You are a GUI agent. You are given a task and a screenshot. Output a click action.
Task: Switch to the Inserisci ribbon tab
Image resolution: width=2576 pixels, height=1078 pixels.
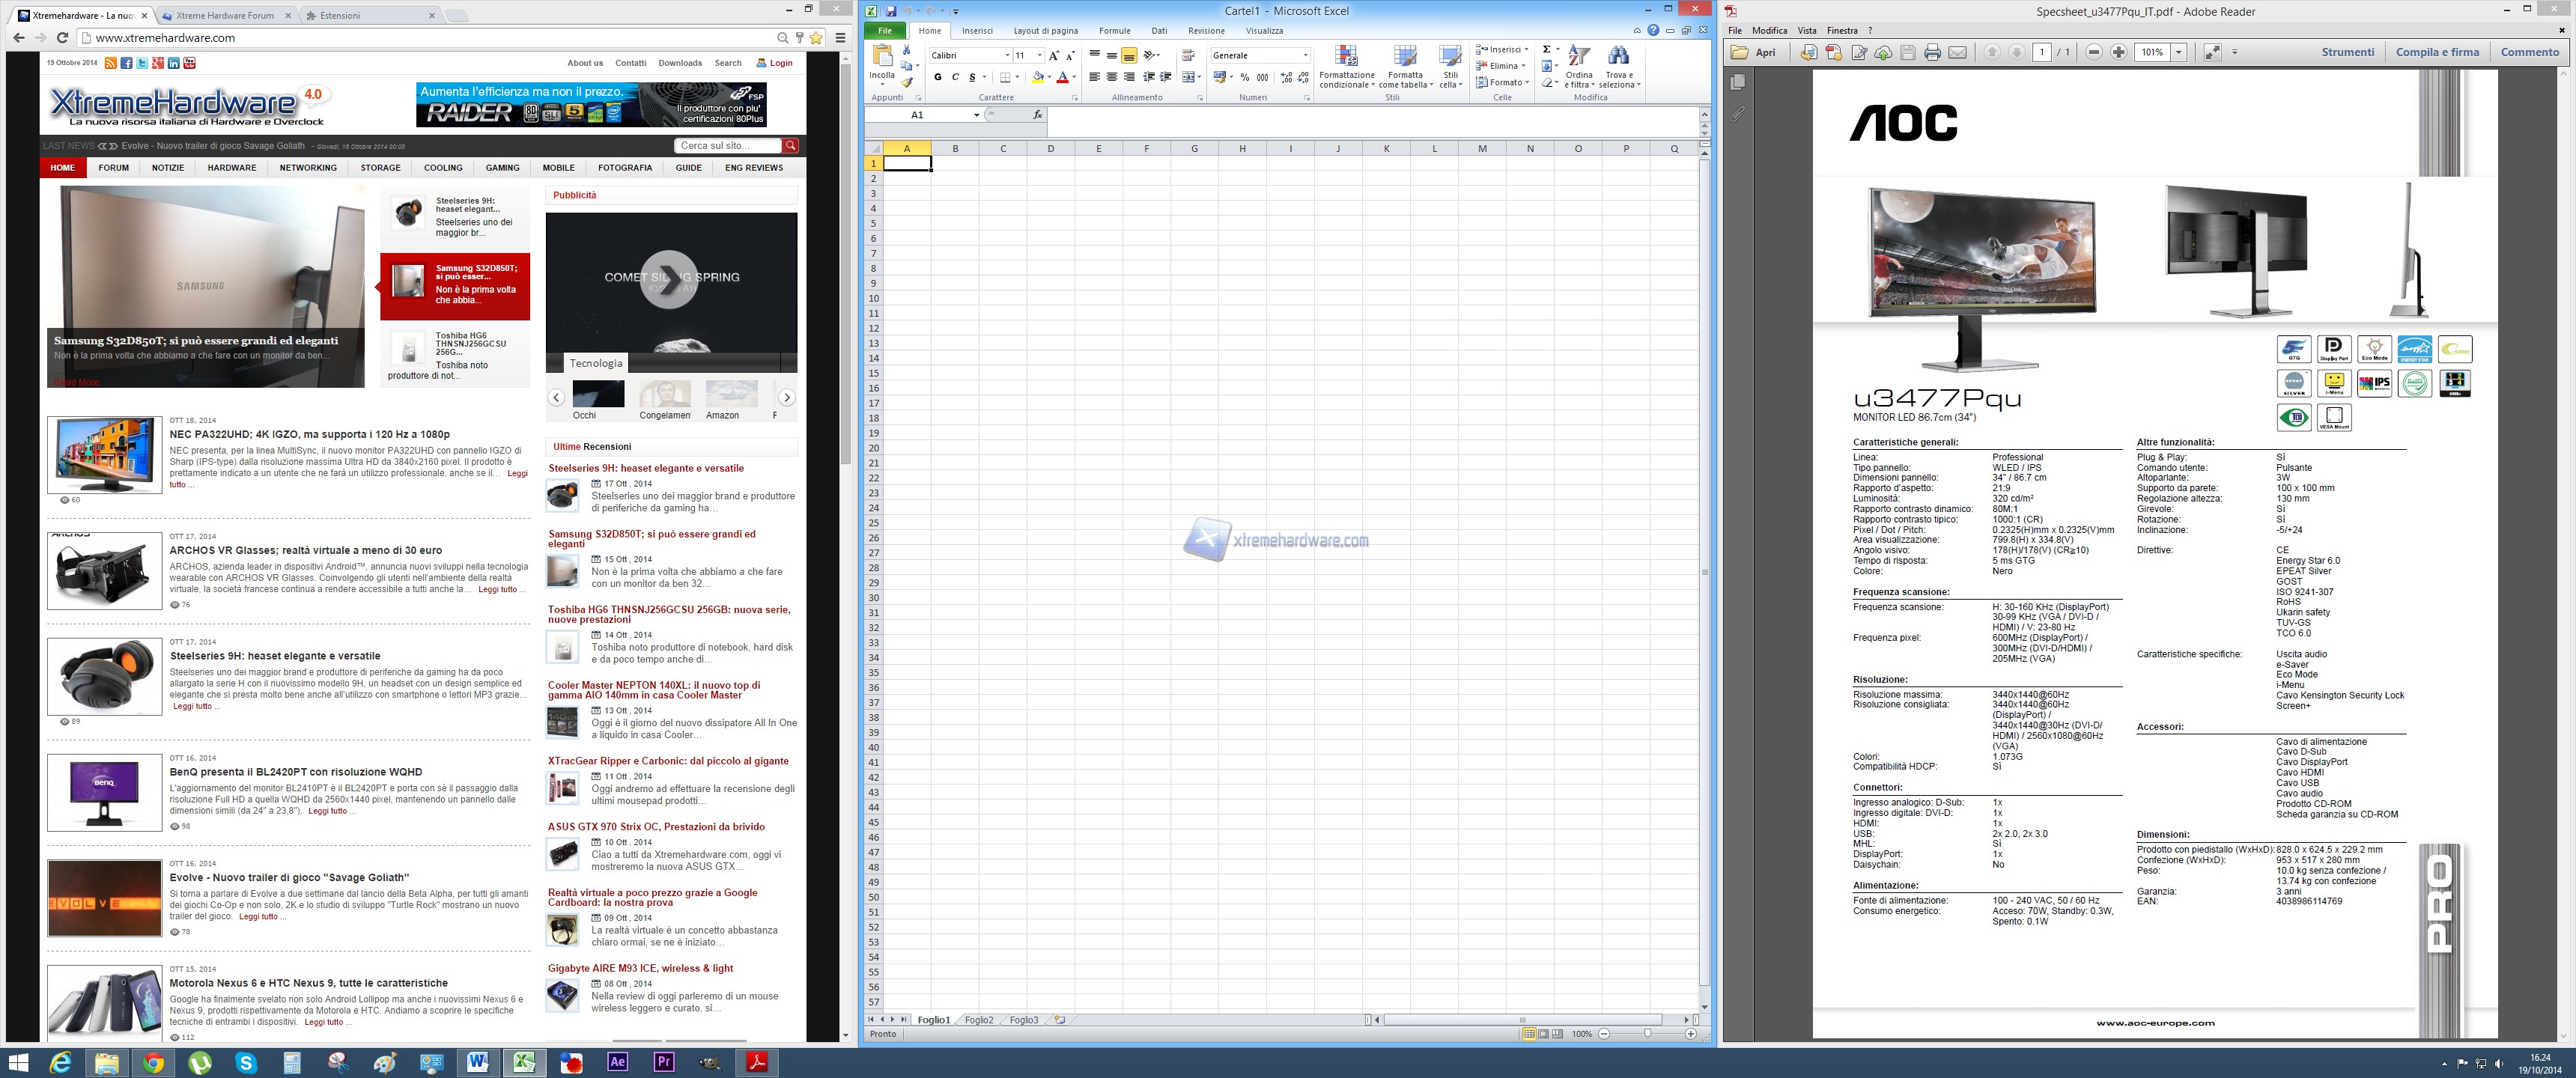point(979,30)
